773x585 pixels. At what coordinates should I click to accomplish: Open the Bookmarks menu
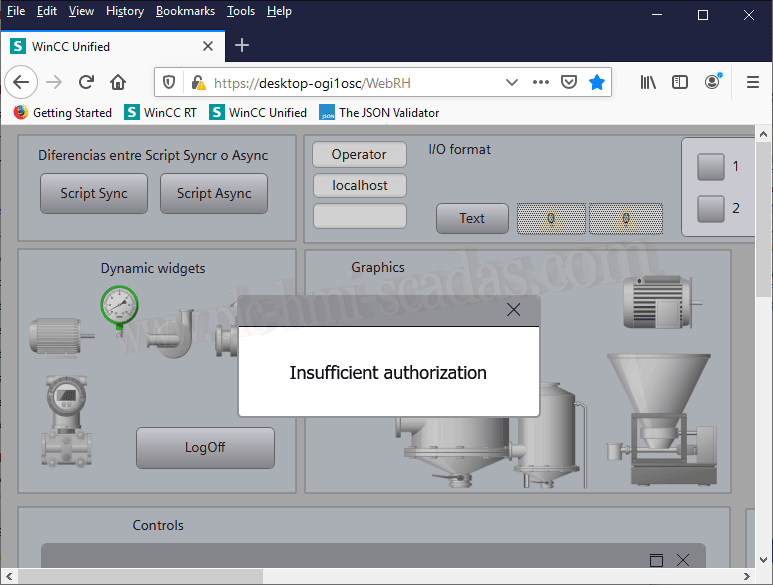pyautogui.click(x=185, y=11)
